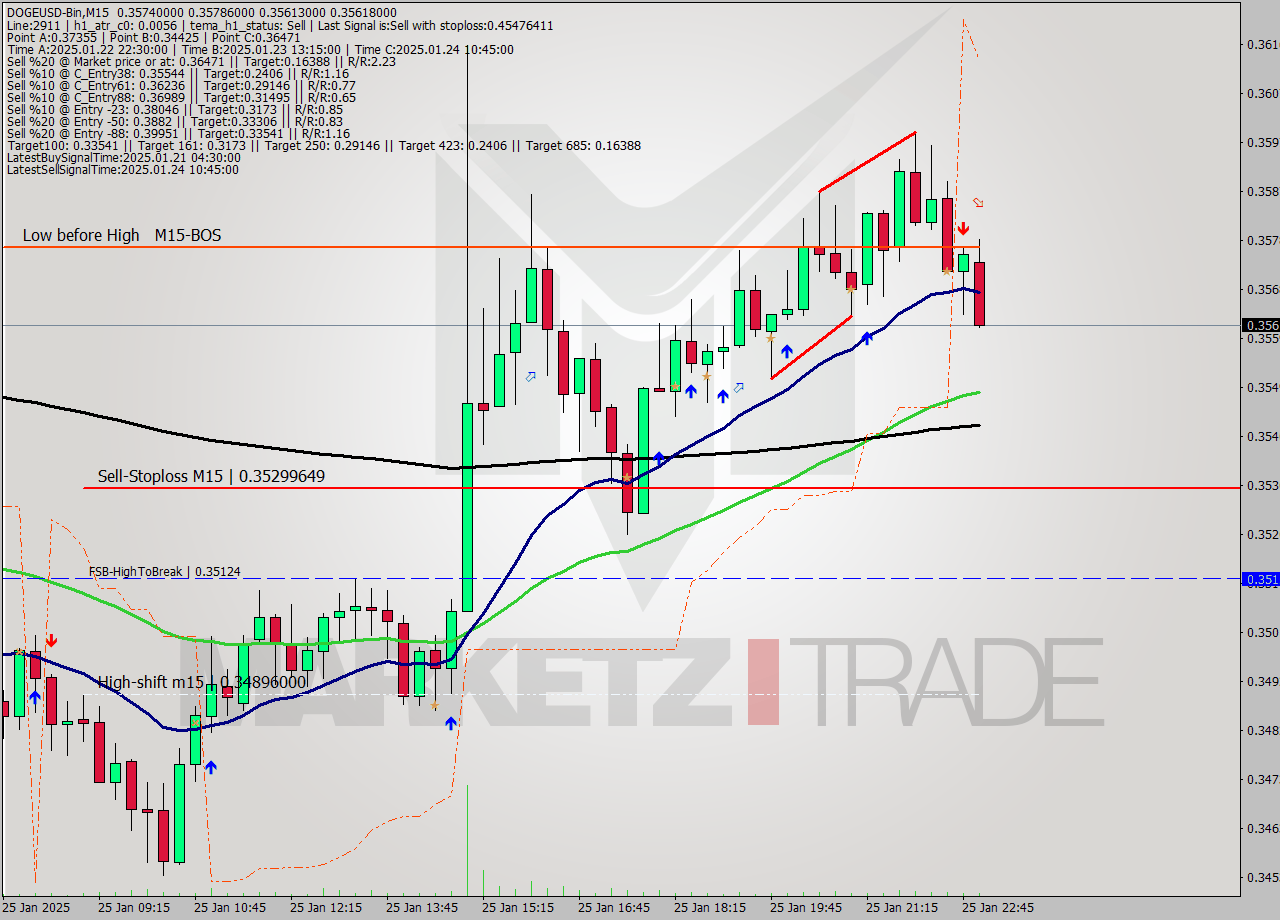Image resolution: width=1280 pixels, height=920 pixels.
Task: Click the '25 Jan 16:45' time label
Action: (614, 908)
